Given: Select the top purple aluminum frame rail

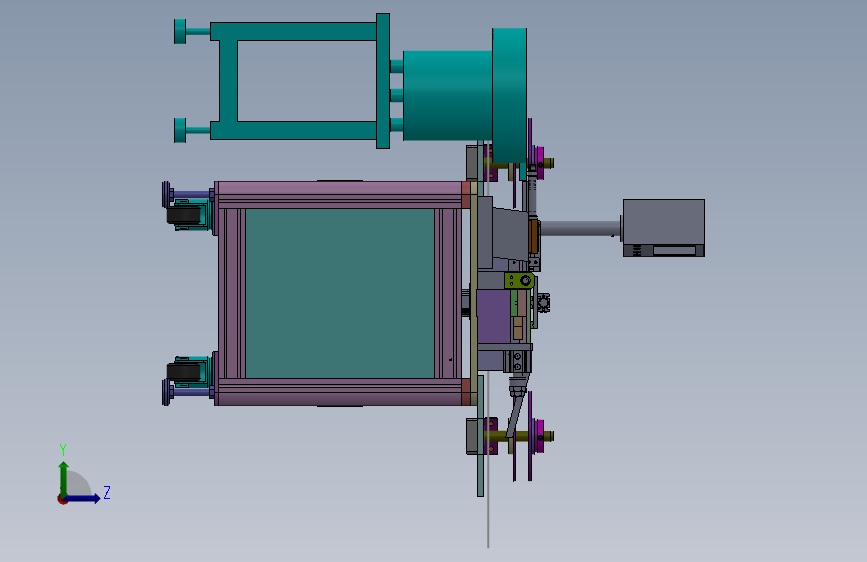Looking at the screenshot, I should click(338, 195).
